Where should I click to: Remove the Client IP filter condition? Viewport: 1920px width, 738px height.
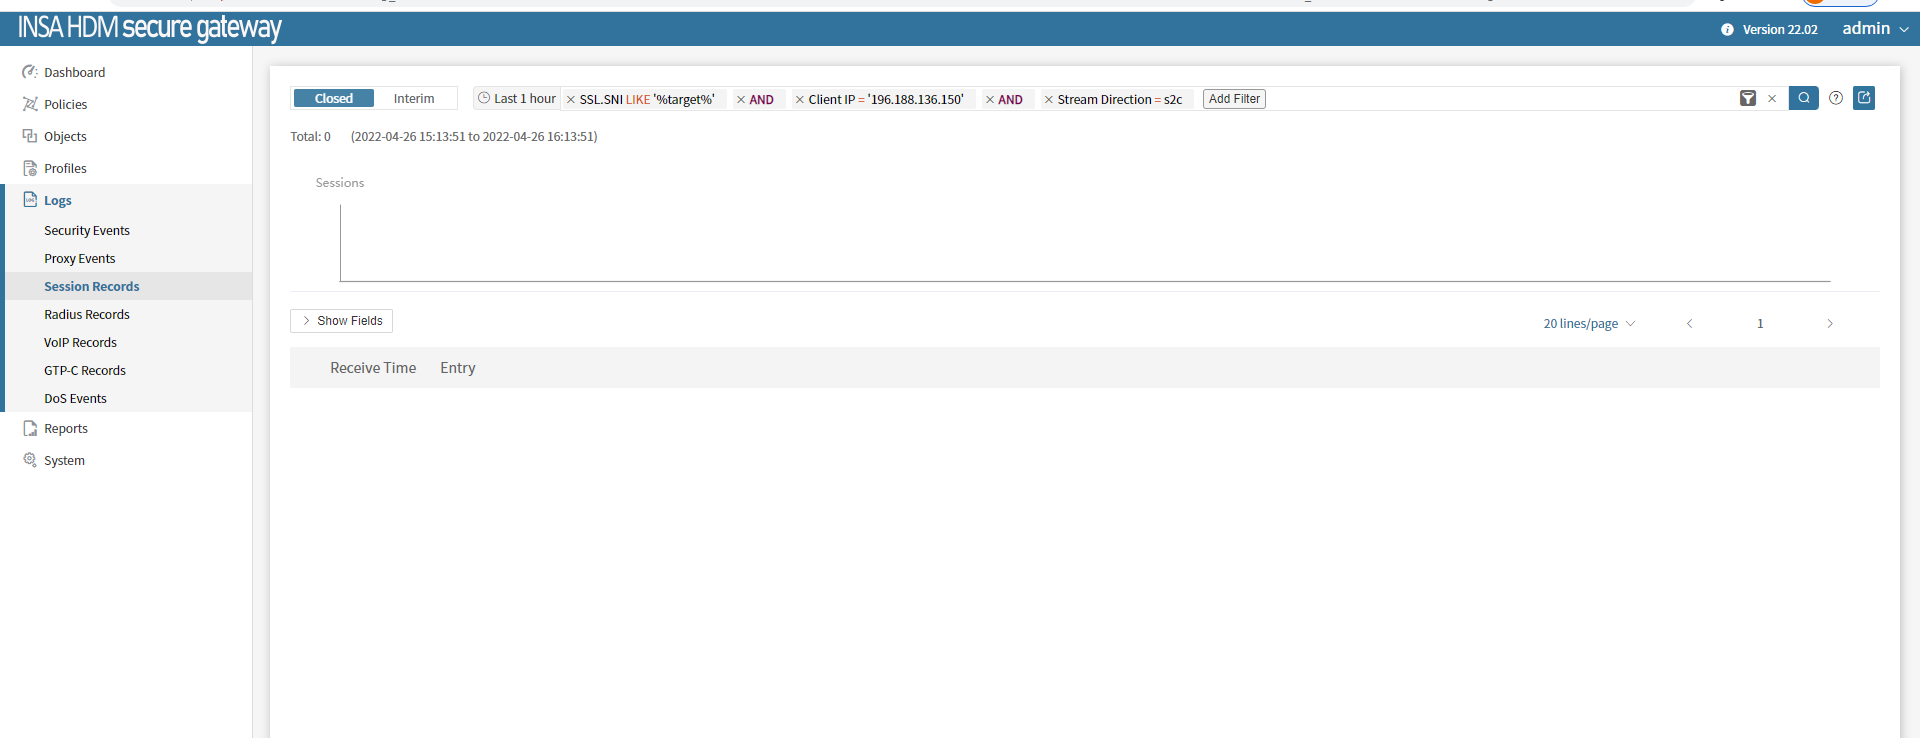coord(800,100)
